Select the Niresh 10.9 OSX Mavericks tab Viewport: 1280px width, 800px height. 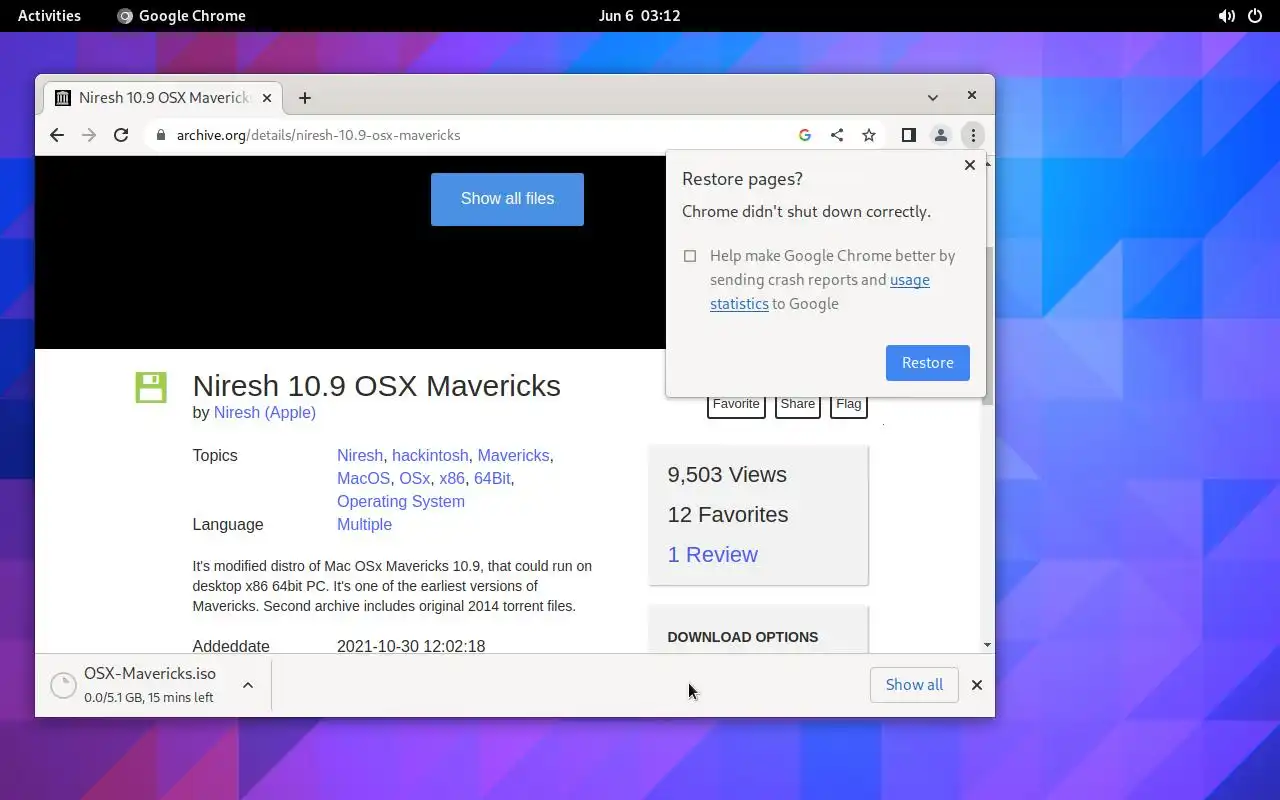point(163,97)
